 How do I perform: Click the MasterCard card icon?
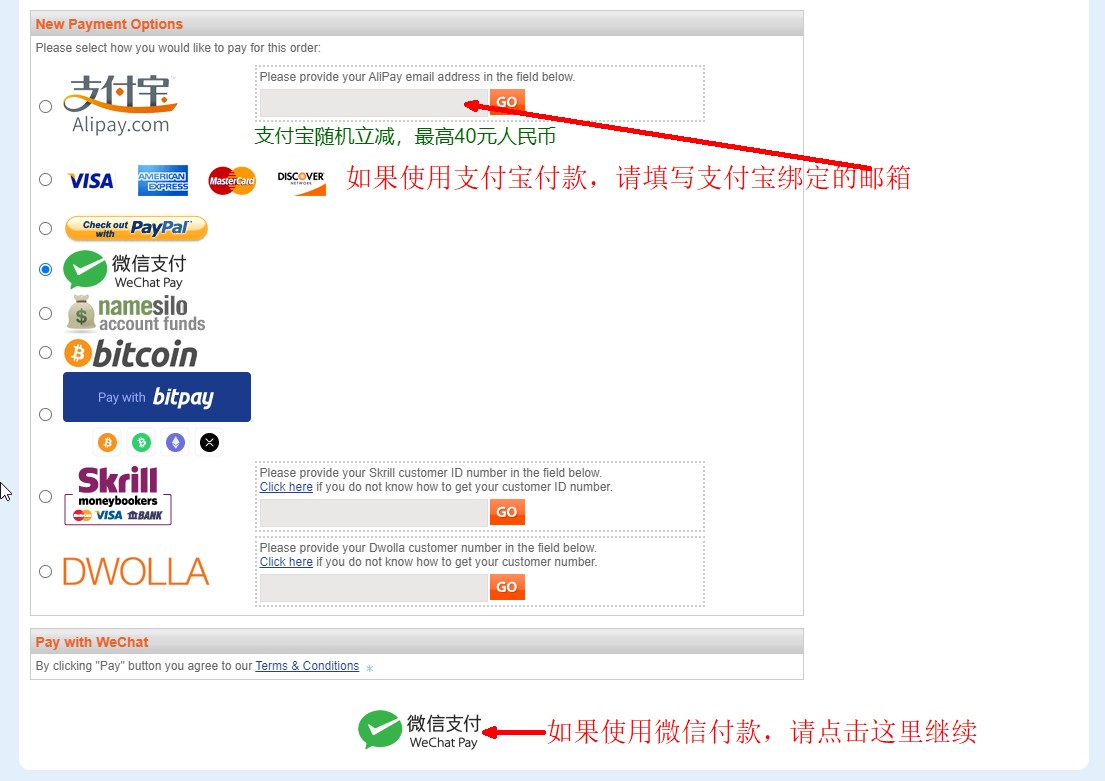coord(232,181)
